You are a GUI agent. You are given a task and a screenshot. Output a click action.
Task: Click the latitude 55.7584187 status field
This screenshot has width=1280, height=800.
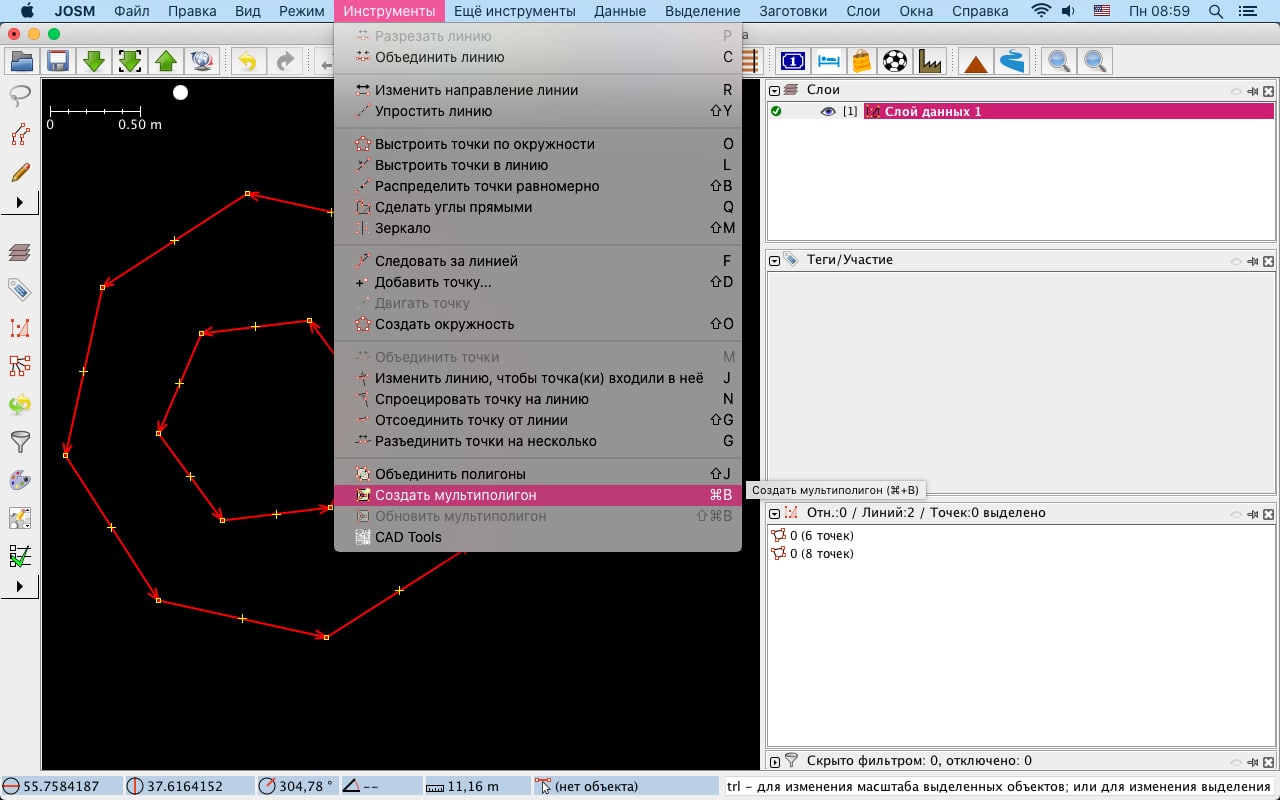60,786
